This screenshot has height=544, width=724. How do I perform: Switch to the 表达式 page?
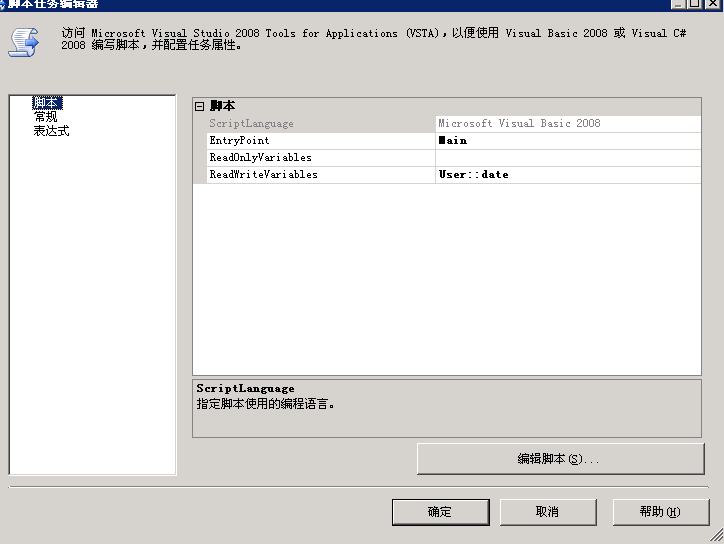pyautogui.click(x=51, y=131)
